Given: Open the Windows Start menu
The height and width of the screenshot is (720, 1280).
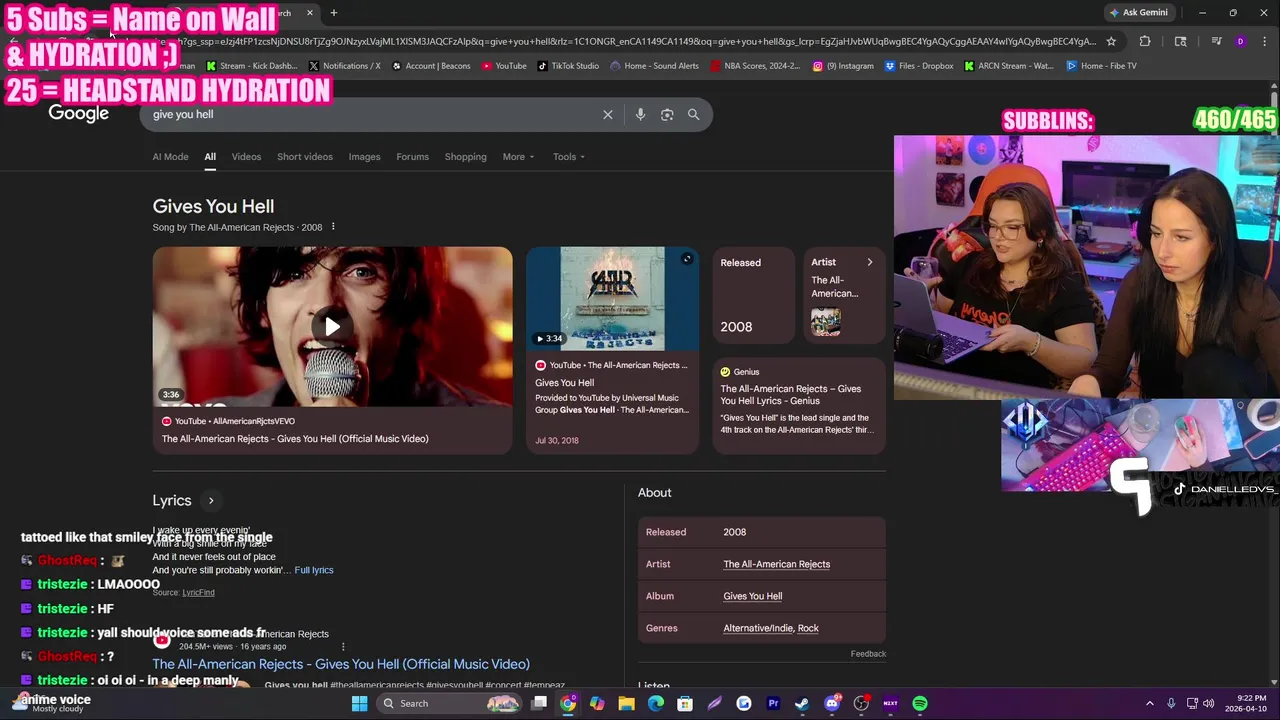Looking at the screenshot, I should 360,703.
